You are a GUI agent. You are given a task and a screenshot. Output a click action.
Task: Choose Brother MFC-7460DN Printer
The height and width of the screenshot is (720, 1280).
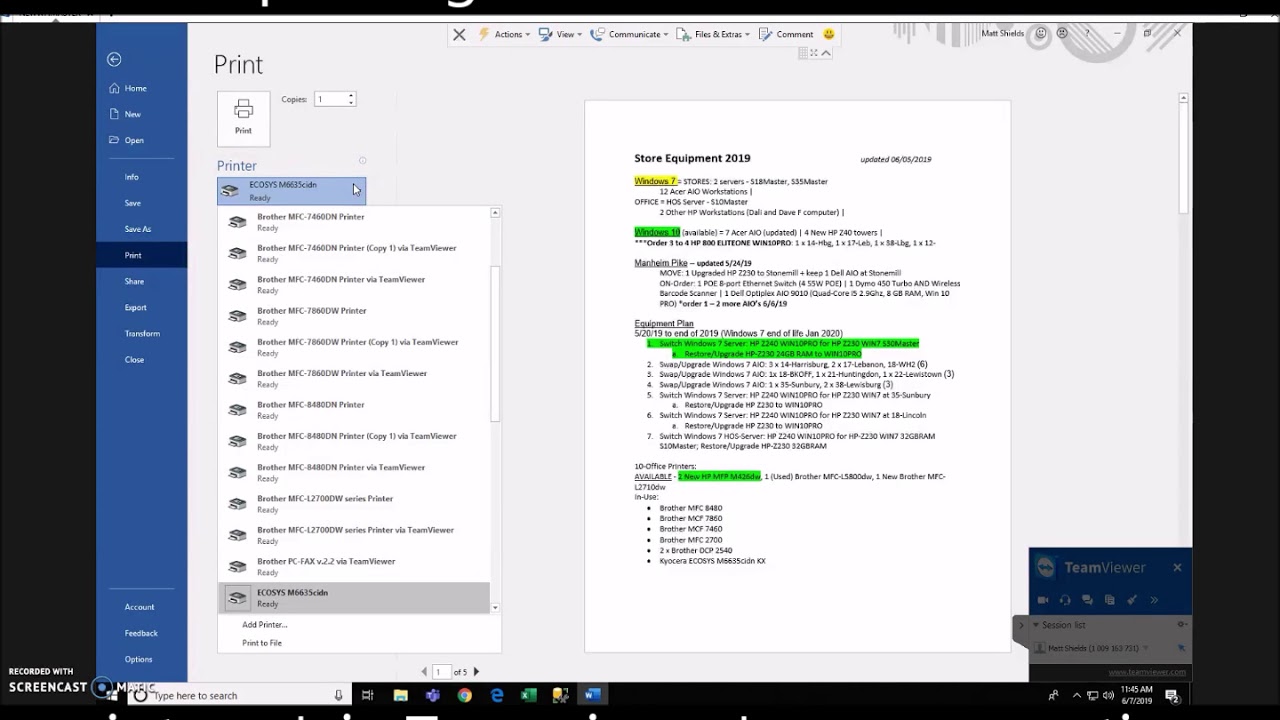[x=354, y=222]
